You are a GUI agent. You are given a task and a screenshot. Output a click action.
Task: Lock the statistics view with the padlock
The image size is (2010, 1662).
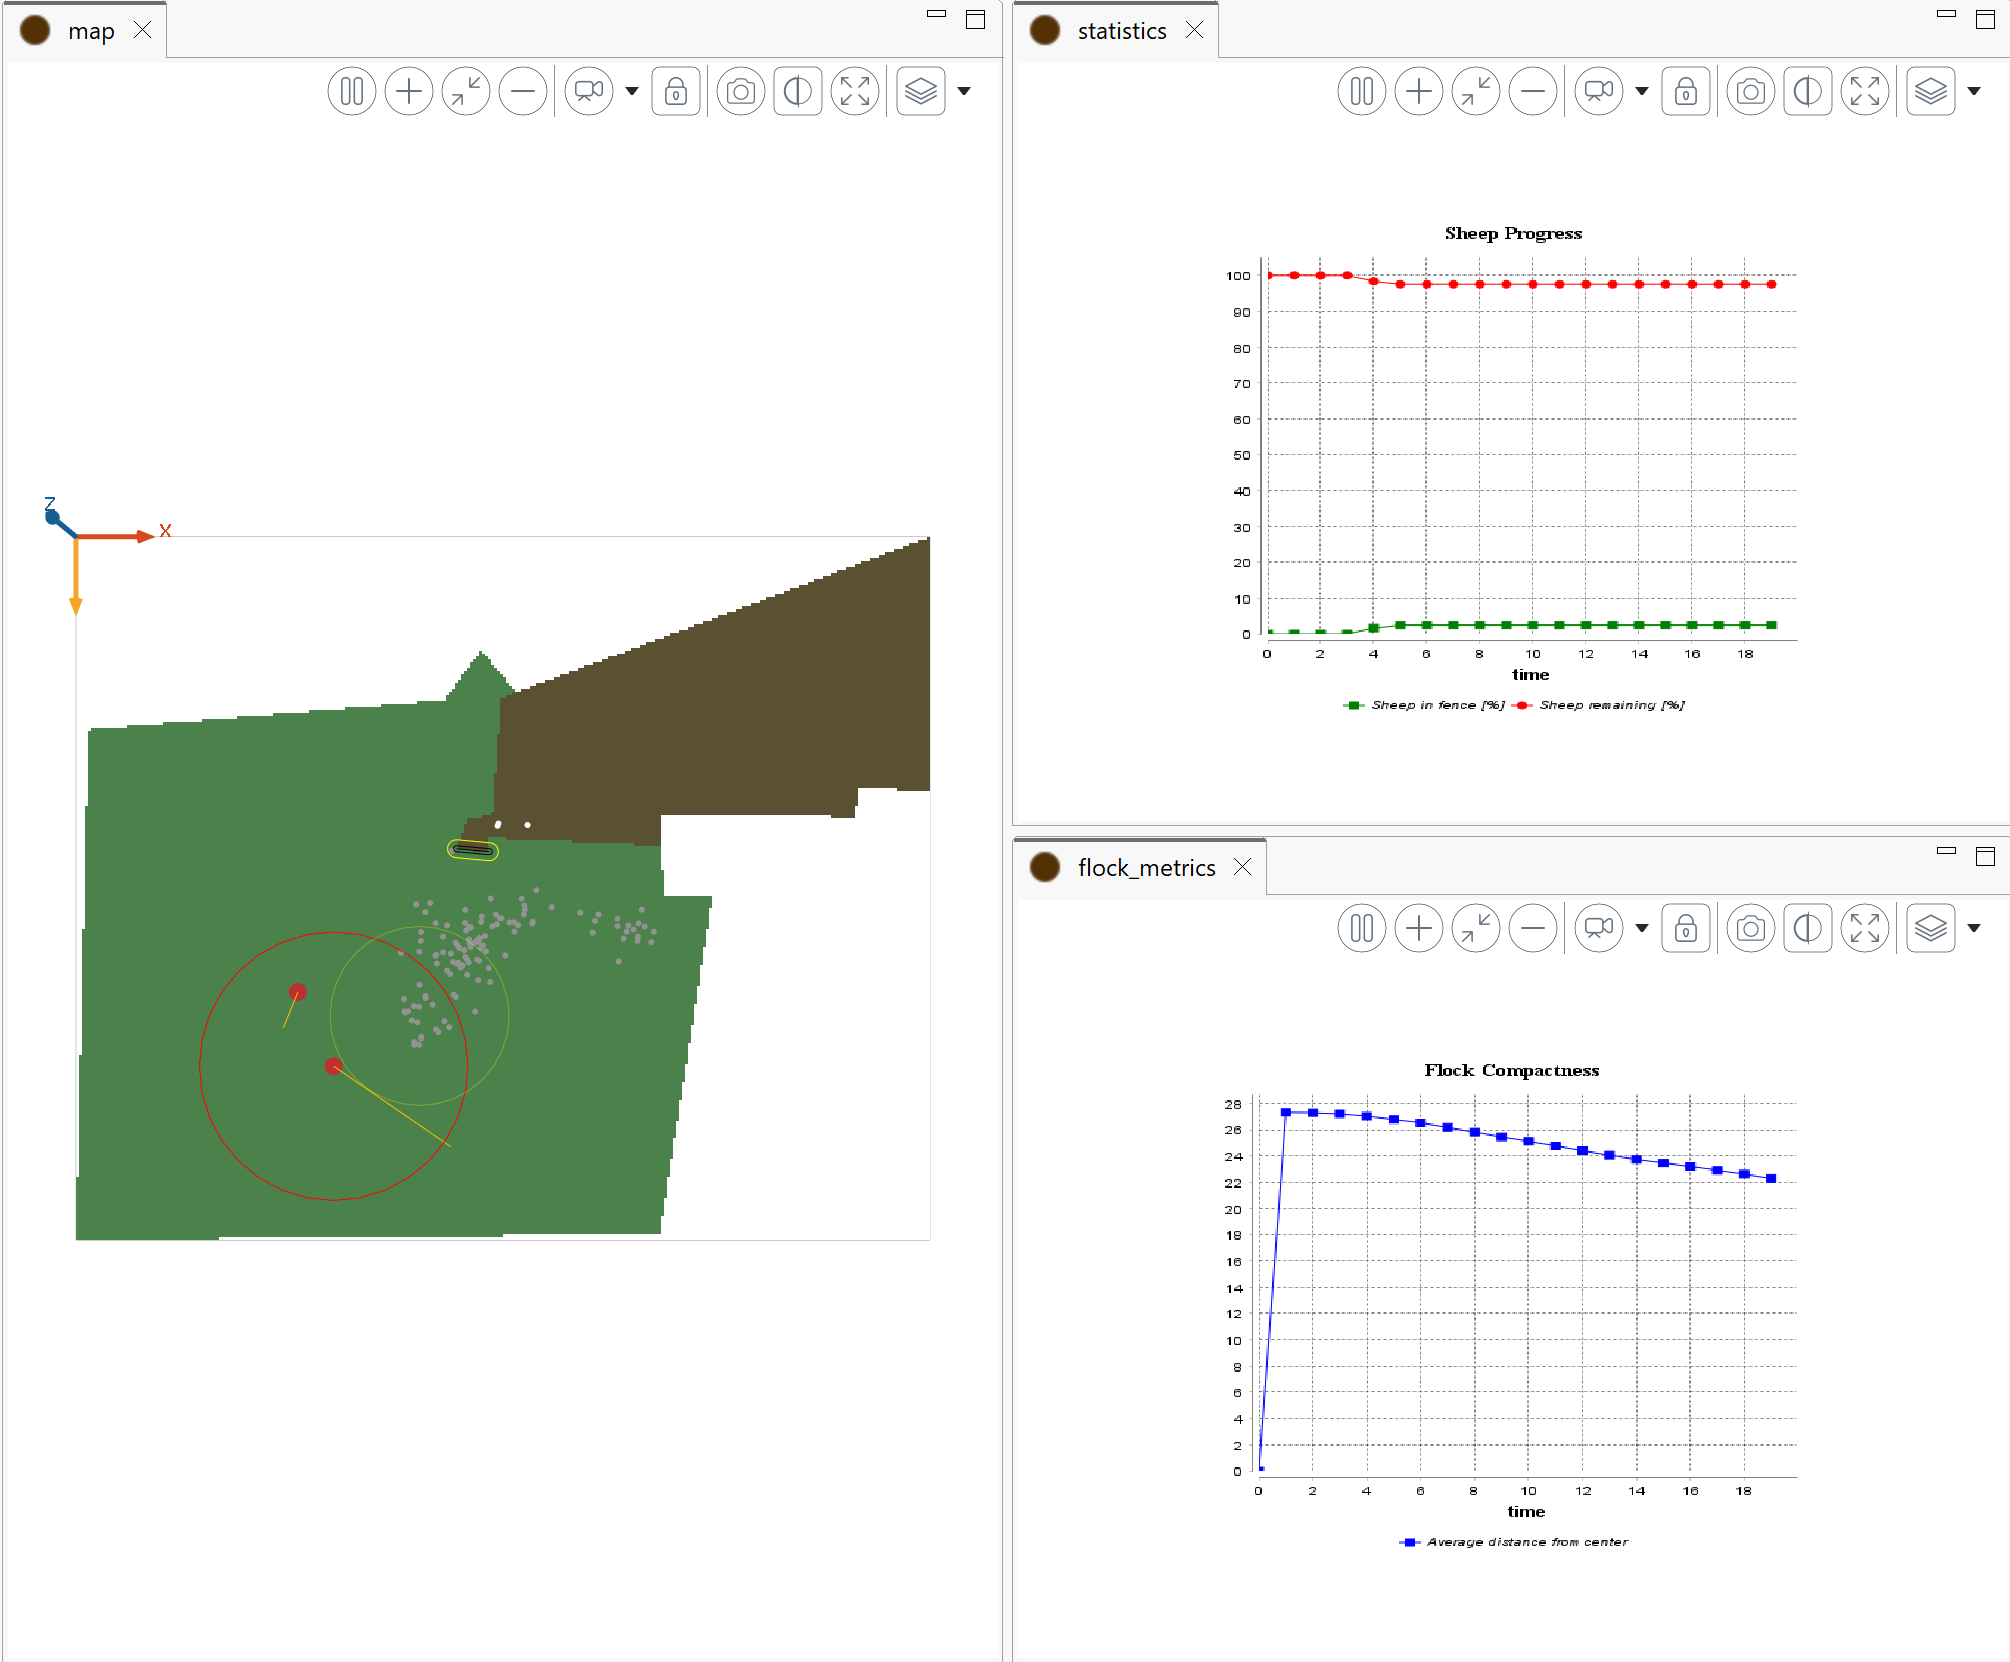(x=1686, y=92)
